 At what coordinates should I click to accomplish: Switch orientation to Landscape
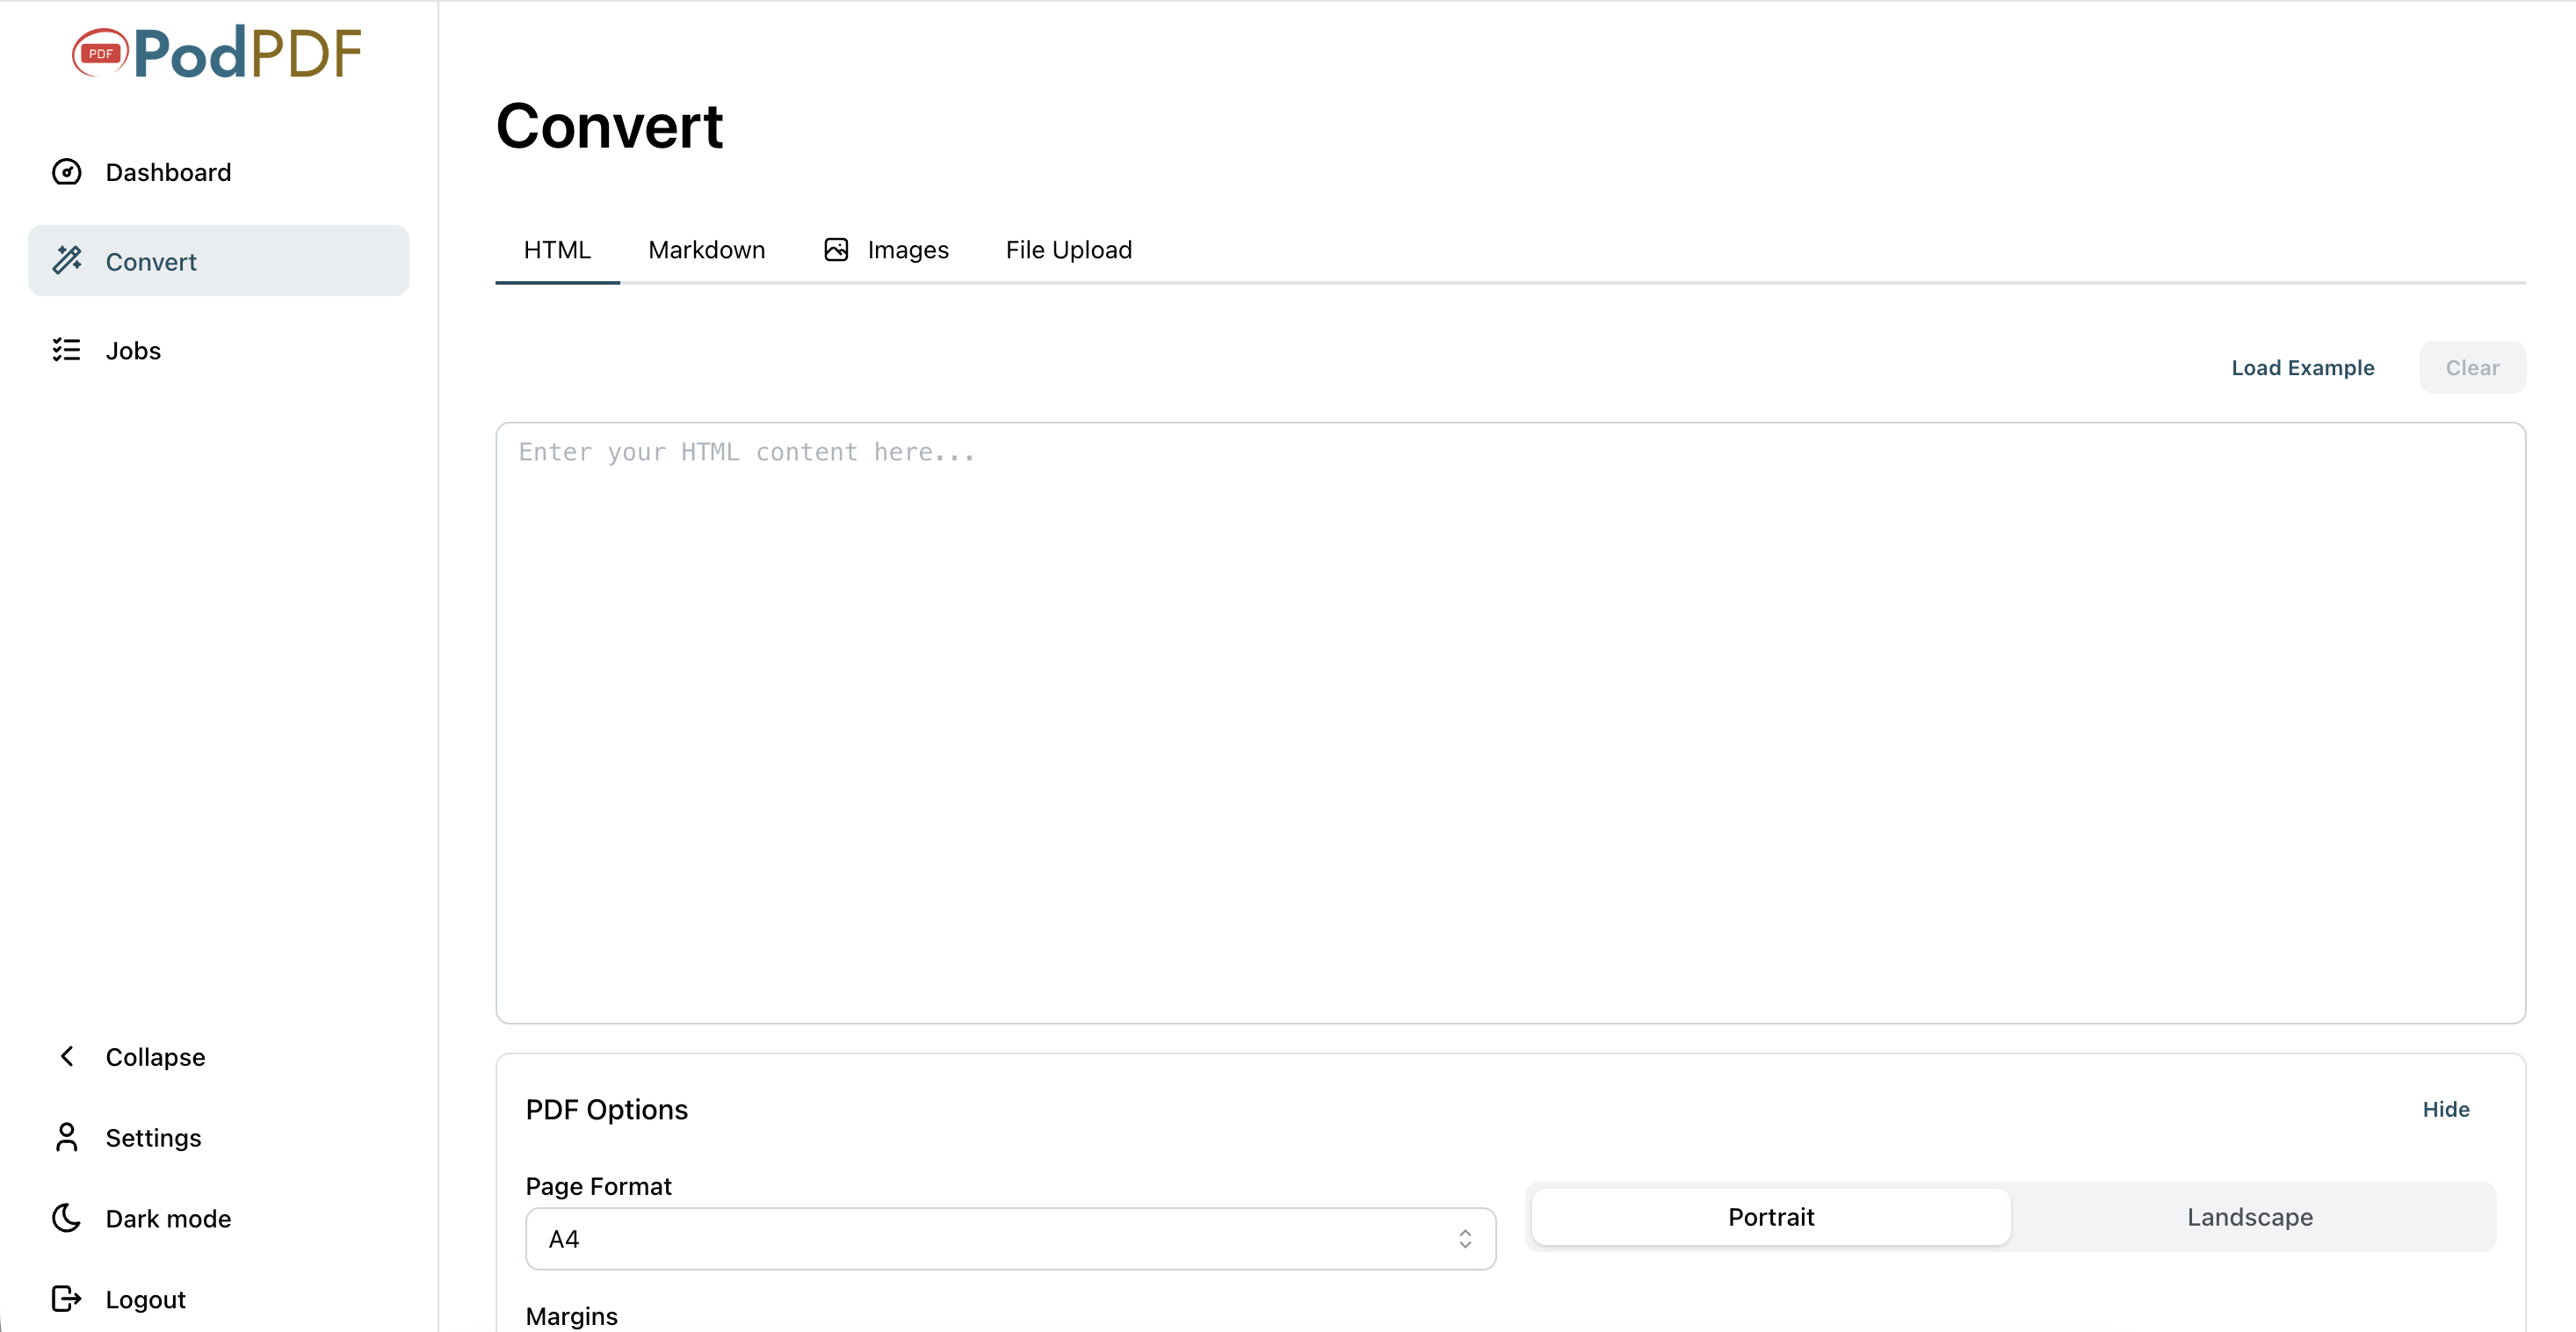2249,1217
